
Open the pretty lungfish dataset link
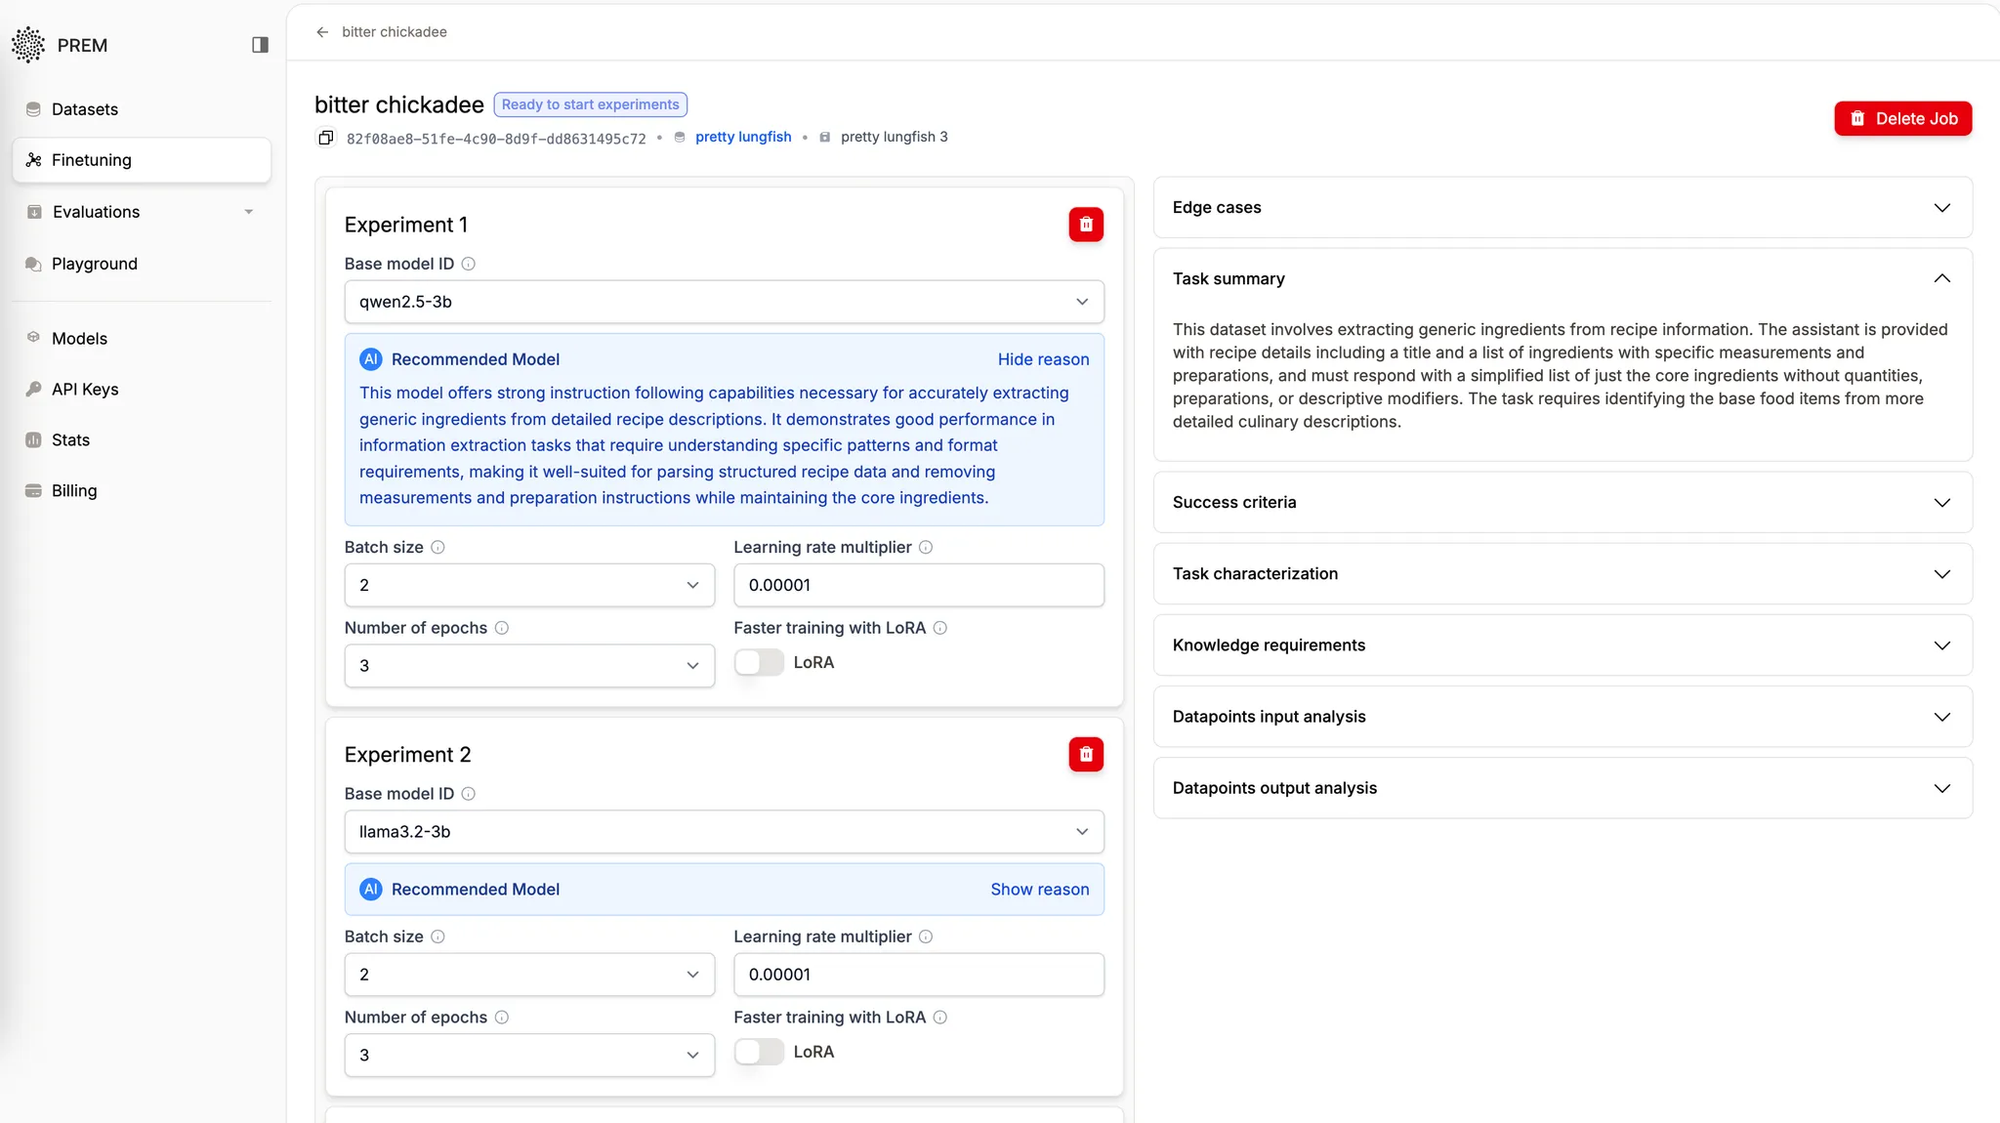click(743, 137)
